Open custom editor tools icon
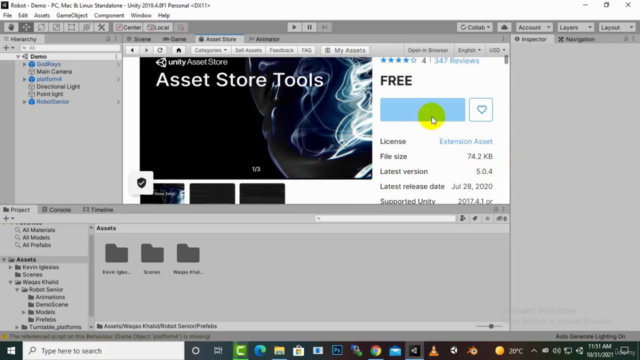The image size is (640, 360). pos(102,27)
